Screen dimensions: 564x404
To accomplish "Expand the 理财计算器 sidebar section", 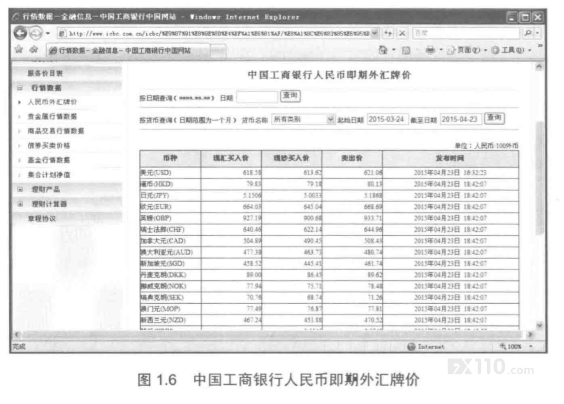I will (20, 204).
